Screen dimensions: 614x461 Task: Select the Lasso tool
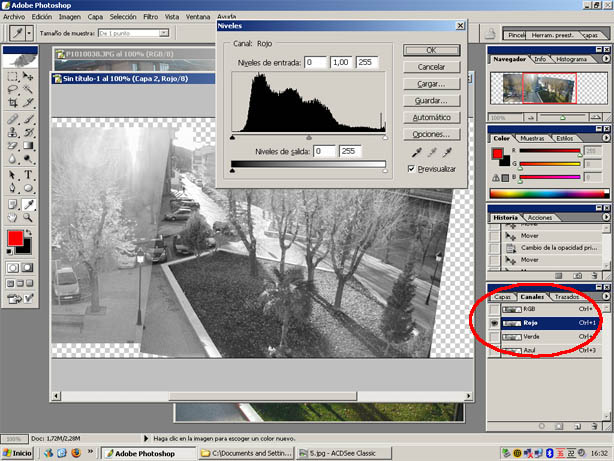click(x=12, y=89)
